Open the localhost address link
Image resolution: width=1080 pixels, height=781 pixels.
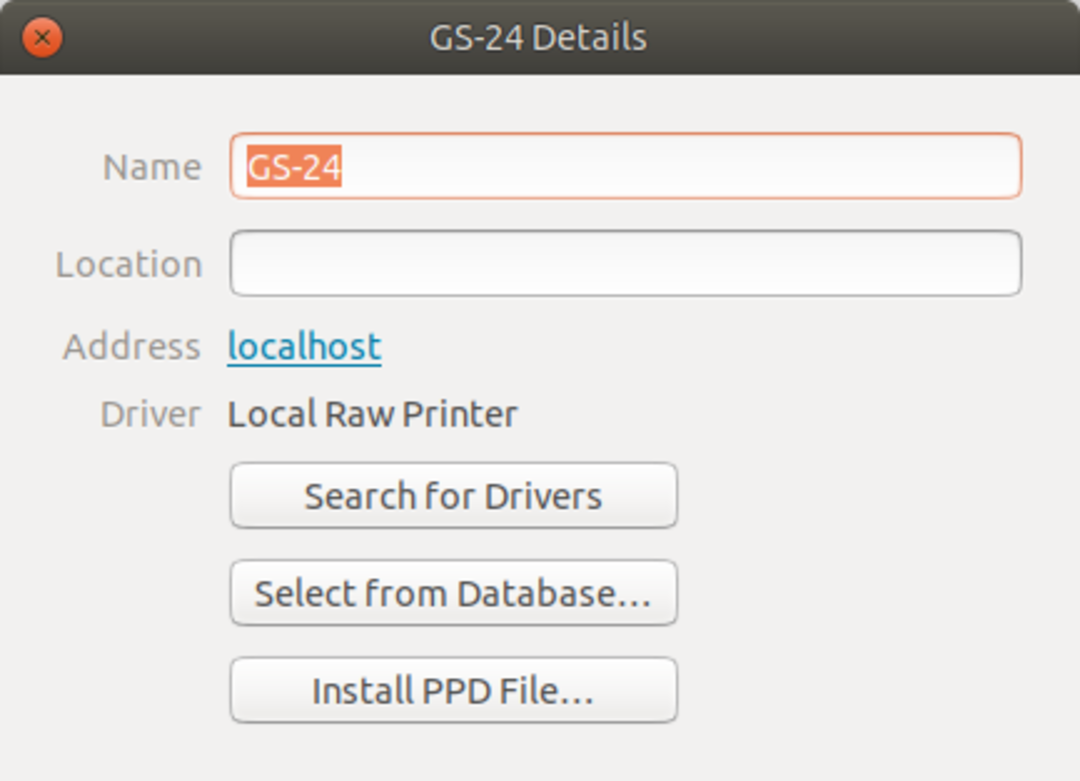pyautogui.click(x=304, y=346)
